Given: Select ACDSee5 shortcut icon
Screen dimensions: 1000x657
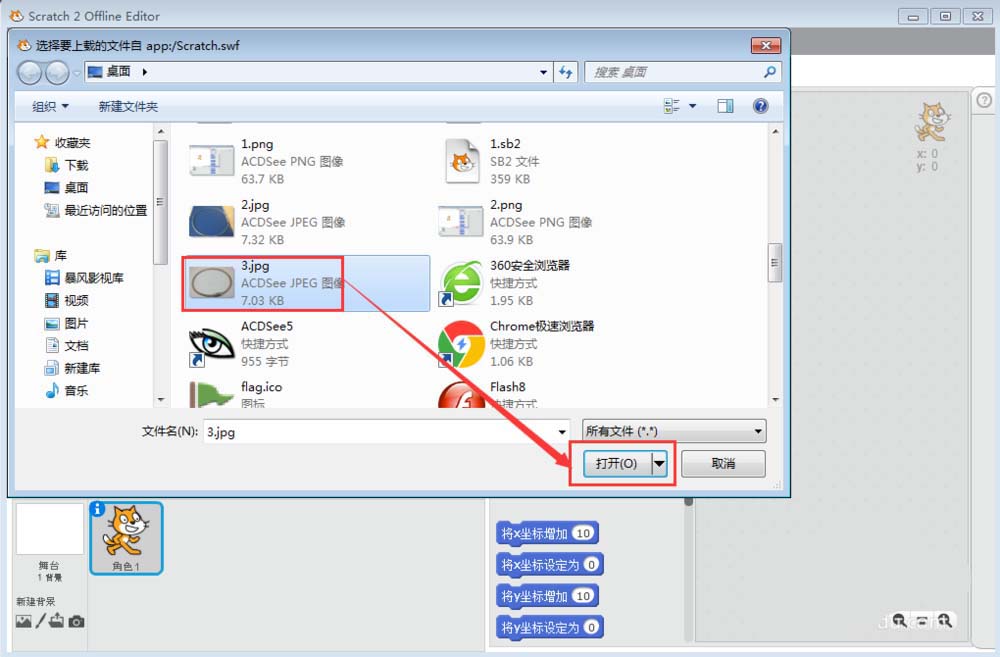Looking at the screenshot, I should click(x=211, y=344).
